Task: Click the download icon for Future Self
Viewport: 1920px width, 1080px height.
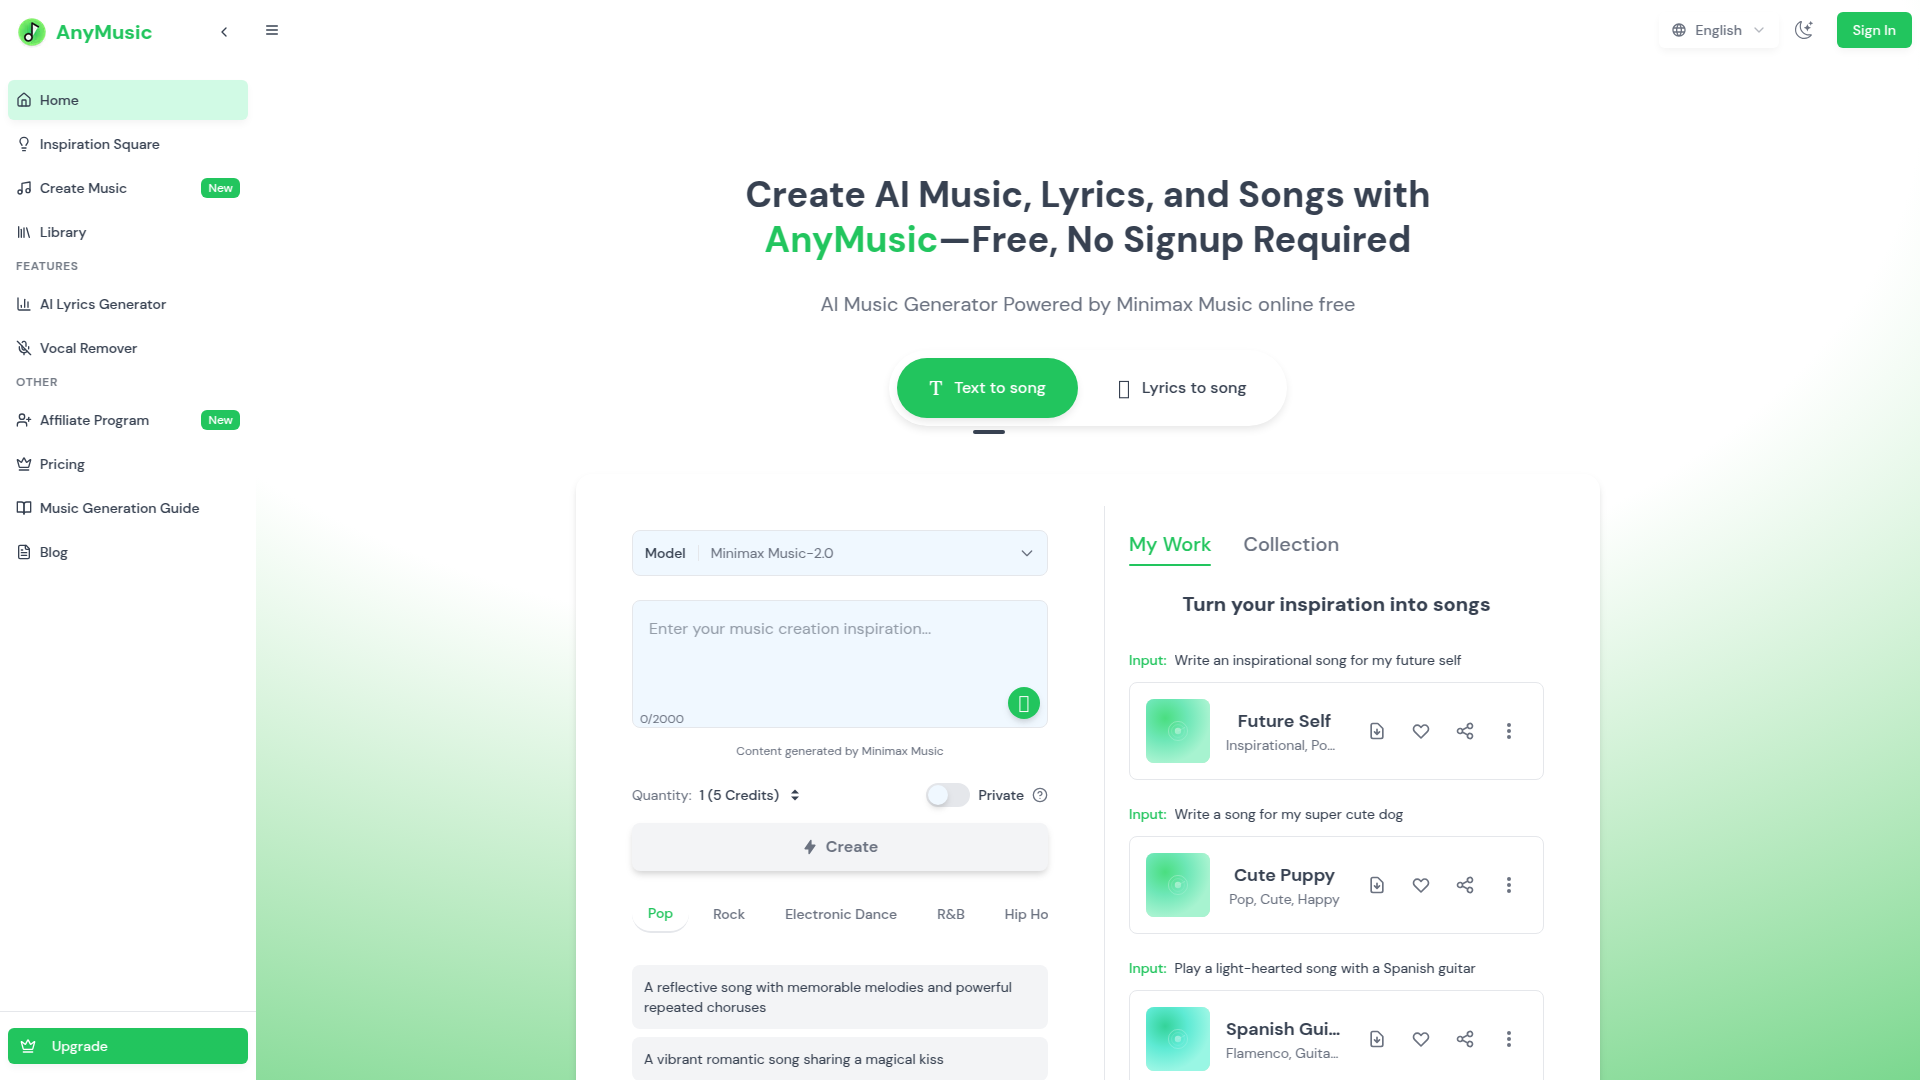Action: tap(1377, 731)
